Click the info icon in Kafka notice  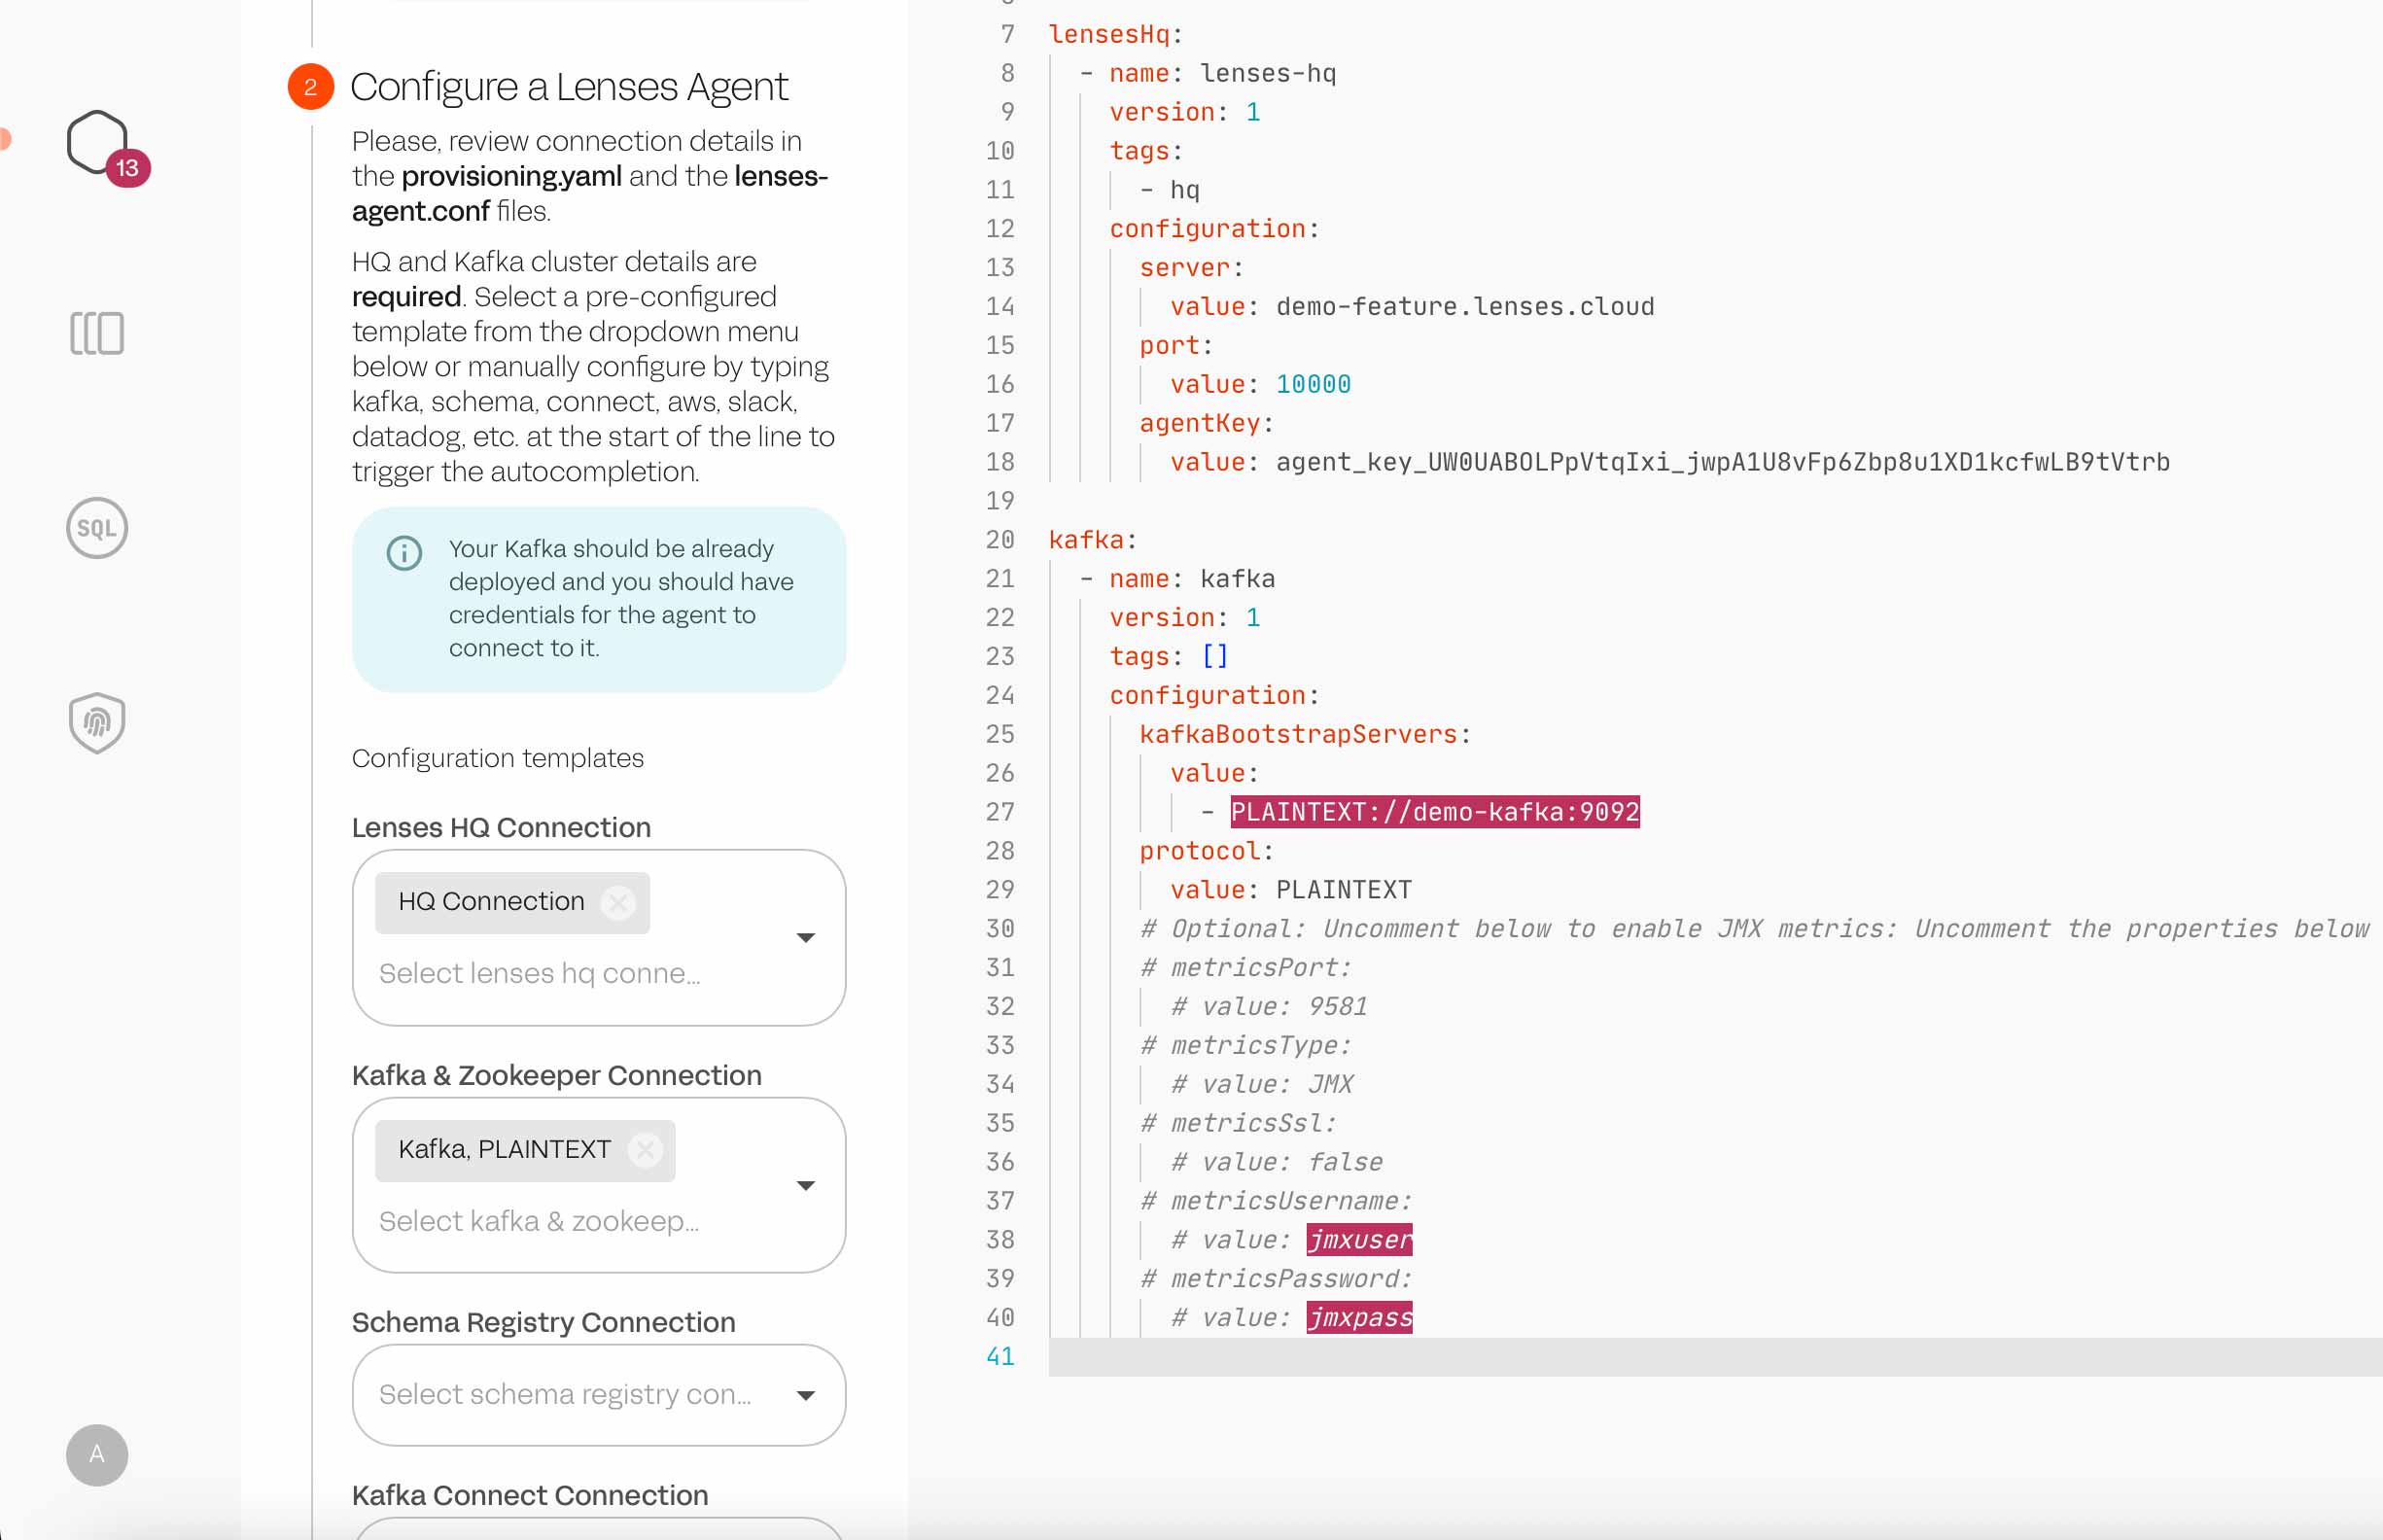pos(404,552)
